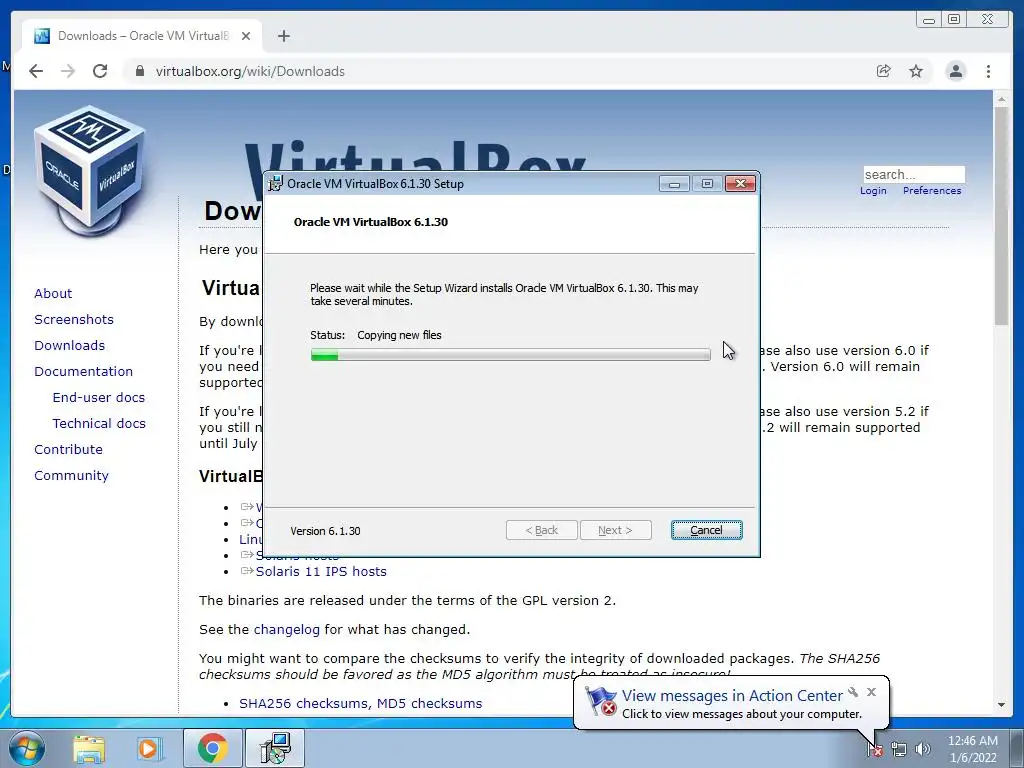
Task: Open the Chrome profile avatar
Action: coord(955,71)
